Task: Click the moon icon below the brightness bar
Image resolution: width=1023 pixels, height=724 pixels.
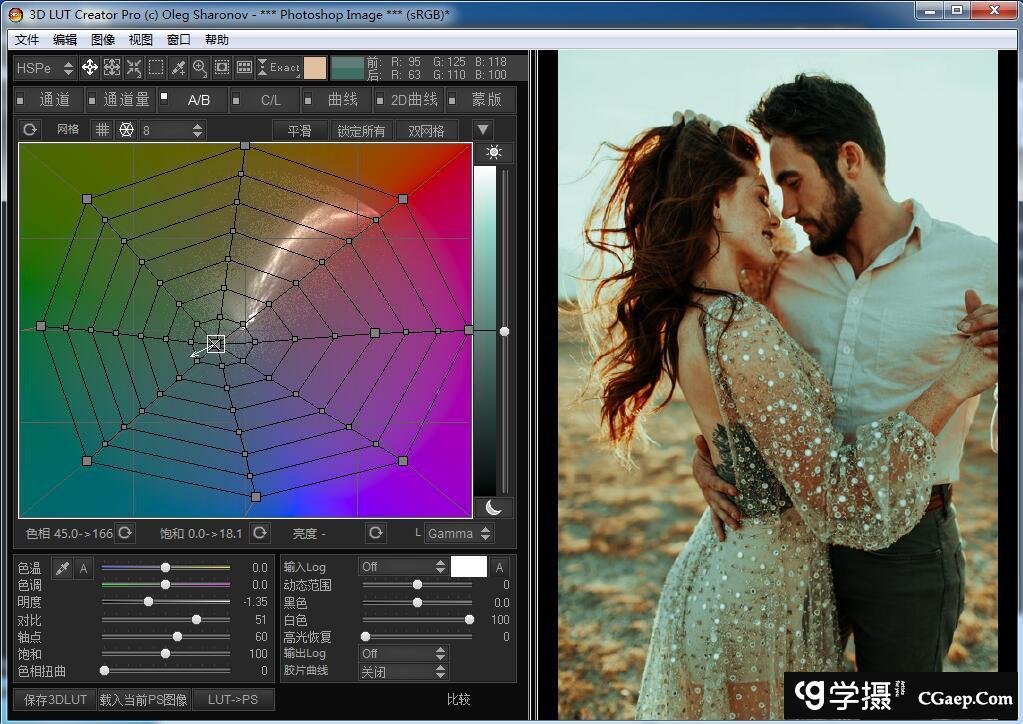Action: (x=492, y=507)
